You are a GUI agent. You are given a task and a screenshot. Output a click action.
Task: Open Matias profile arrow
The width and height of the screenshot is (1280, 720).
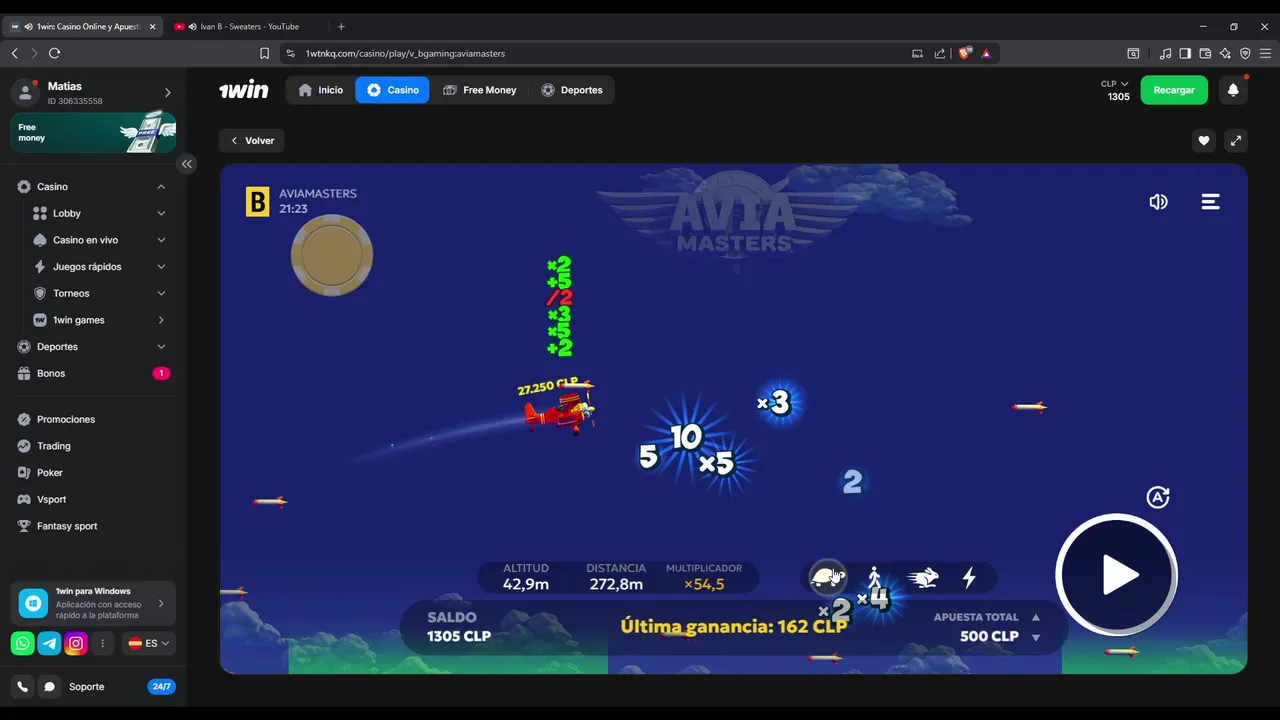click(167, 93)
